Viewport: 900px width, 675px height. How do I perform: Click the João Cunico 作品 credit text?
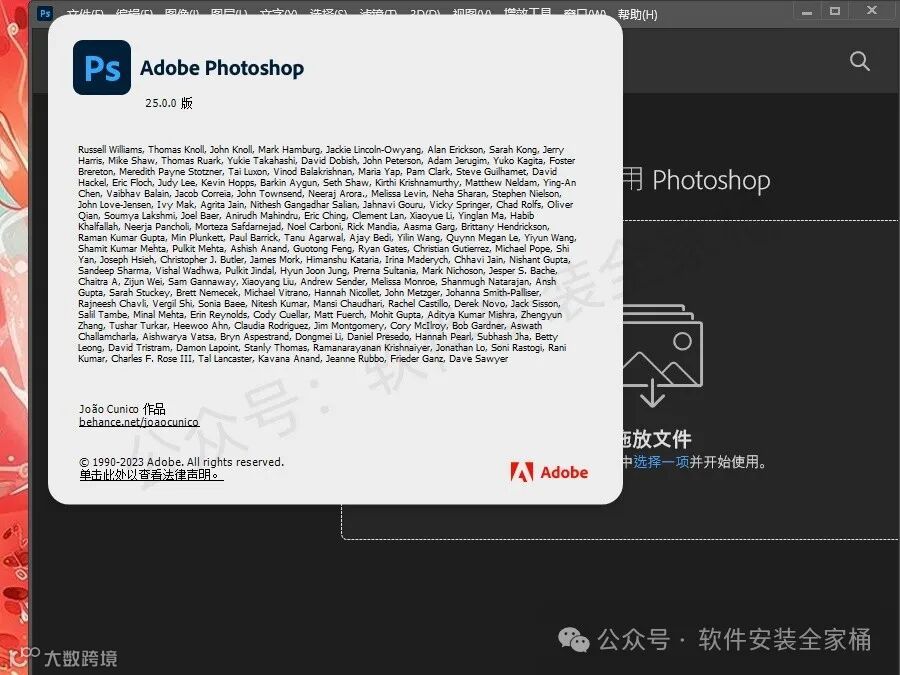tap(122, 409)
